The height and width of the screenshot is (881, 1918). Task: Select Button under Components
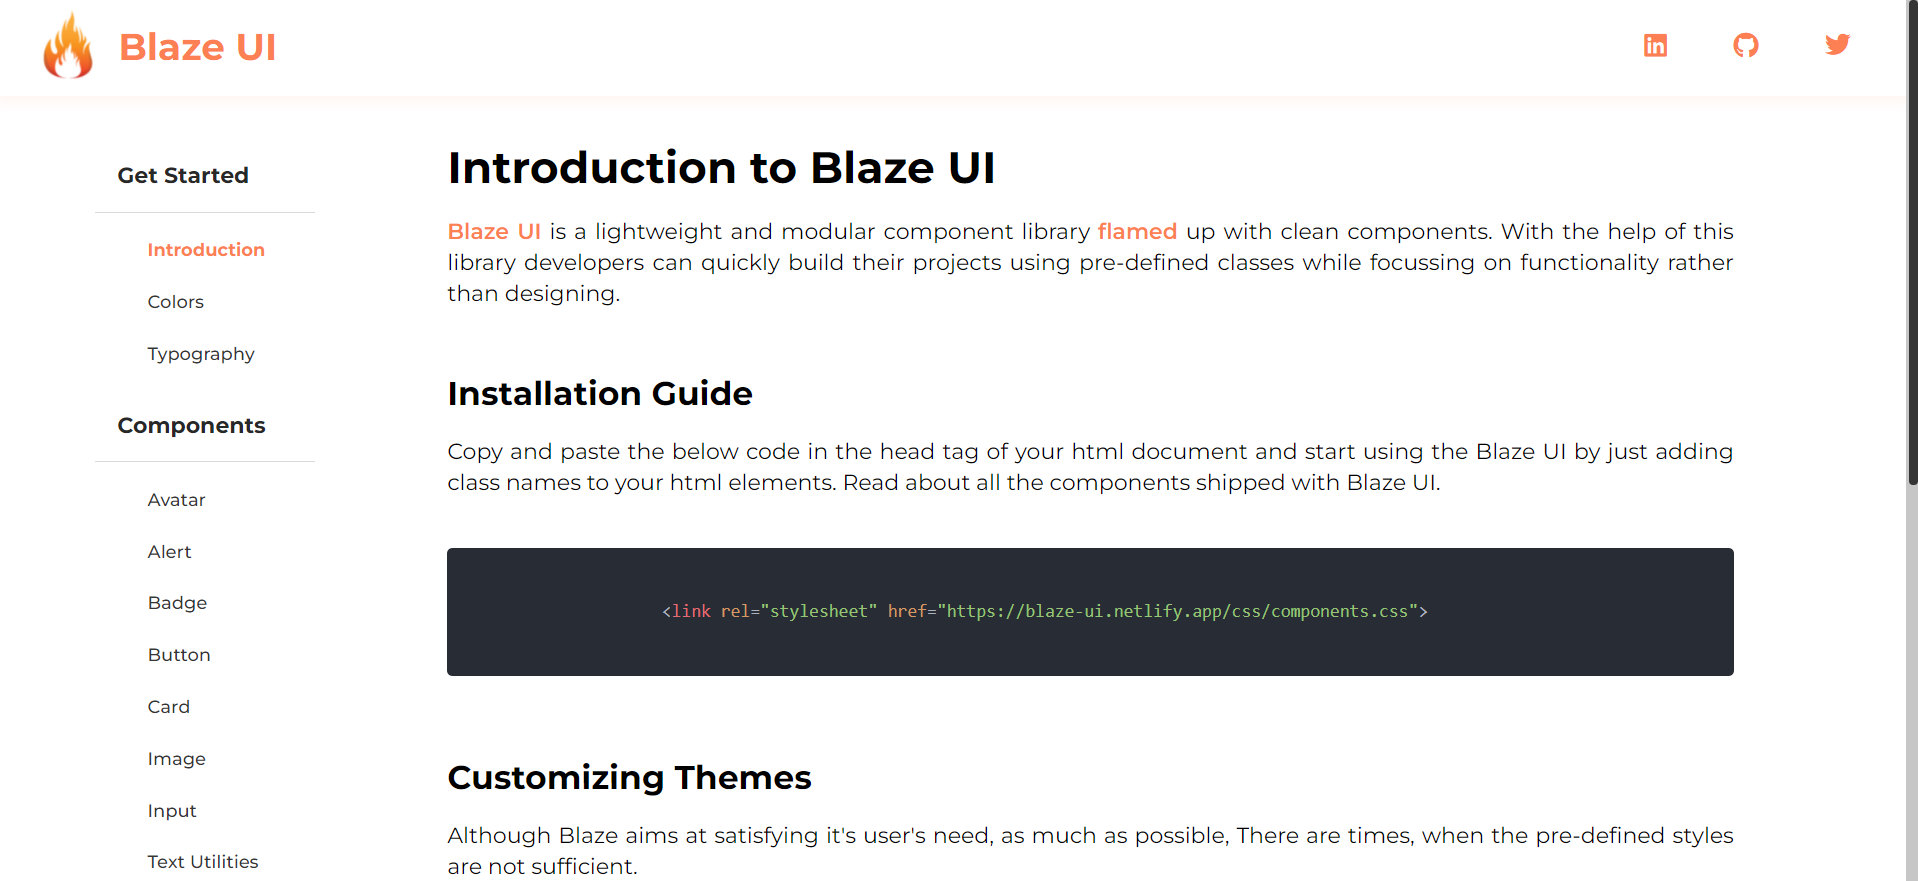(x=179, y=654)
